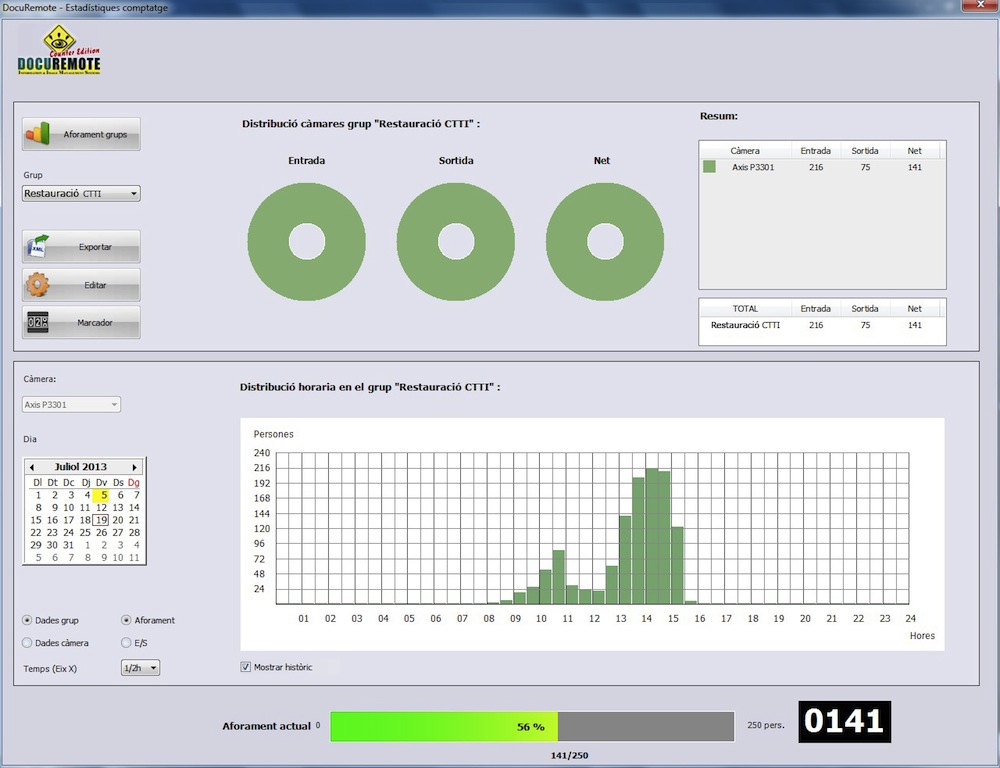
Task: Click the Net column header in Resum
Action: pos(914,151)
